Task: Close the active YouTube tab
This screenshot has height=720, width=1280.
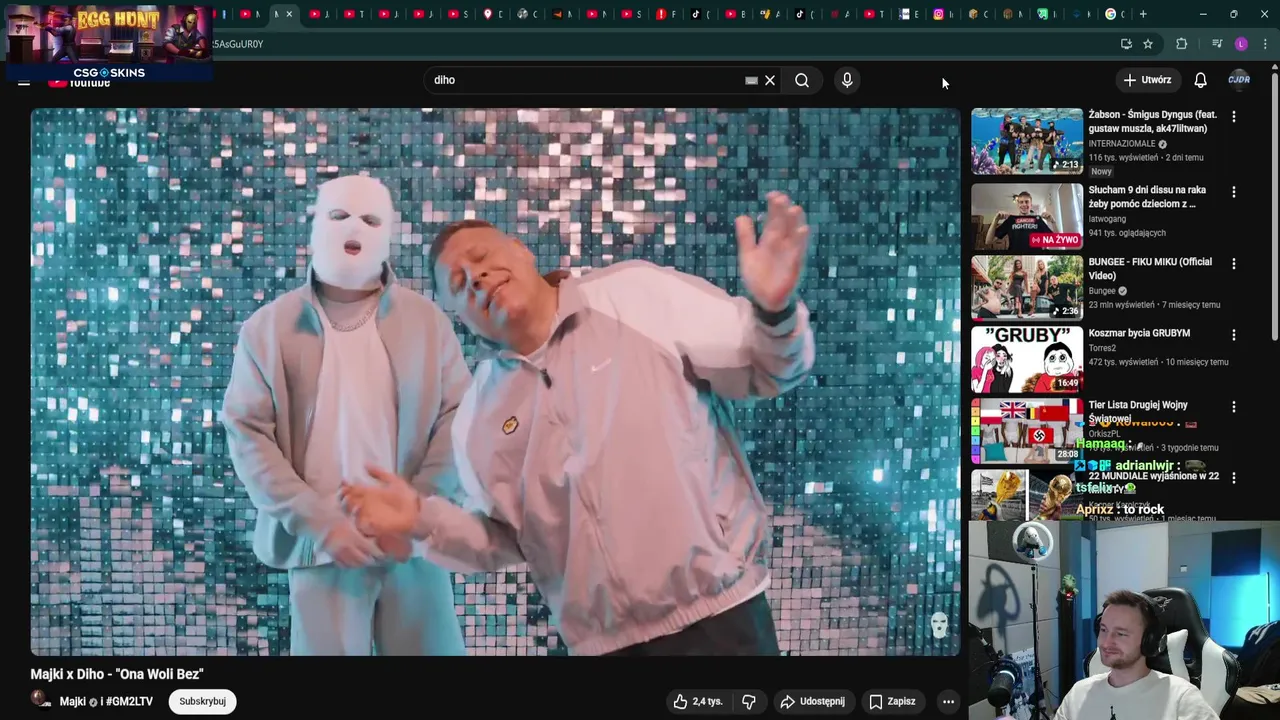Action: (x=290, y=14)
